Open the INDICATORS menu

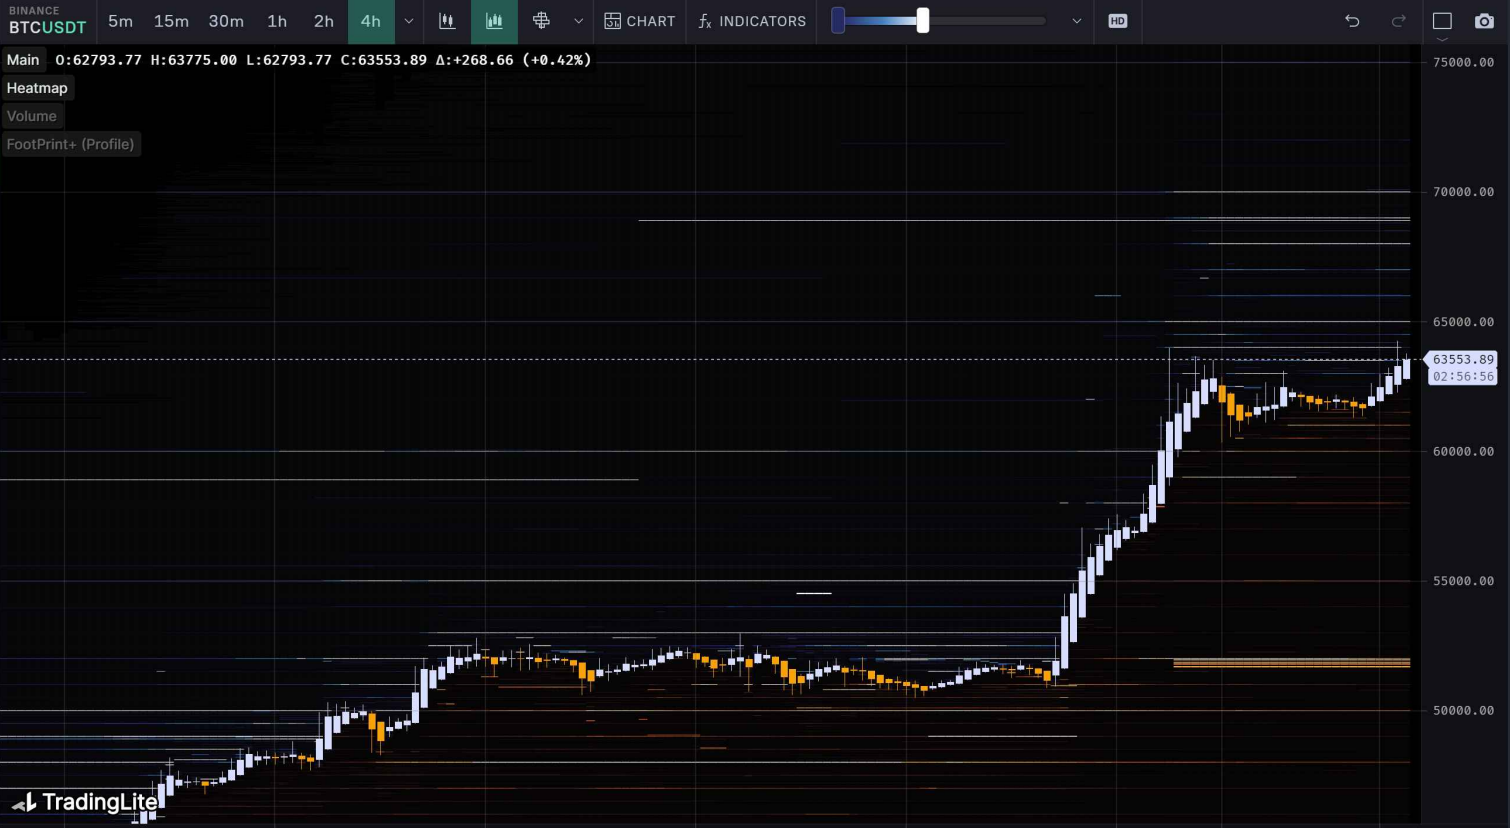[752, 21]
